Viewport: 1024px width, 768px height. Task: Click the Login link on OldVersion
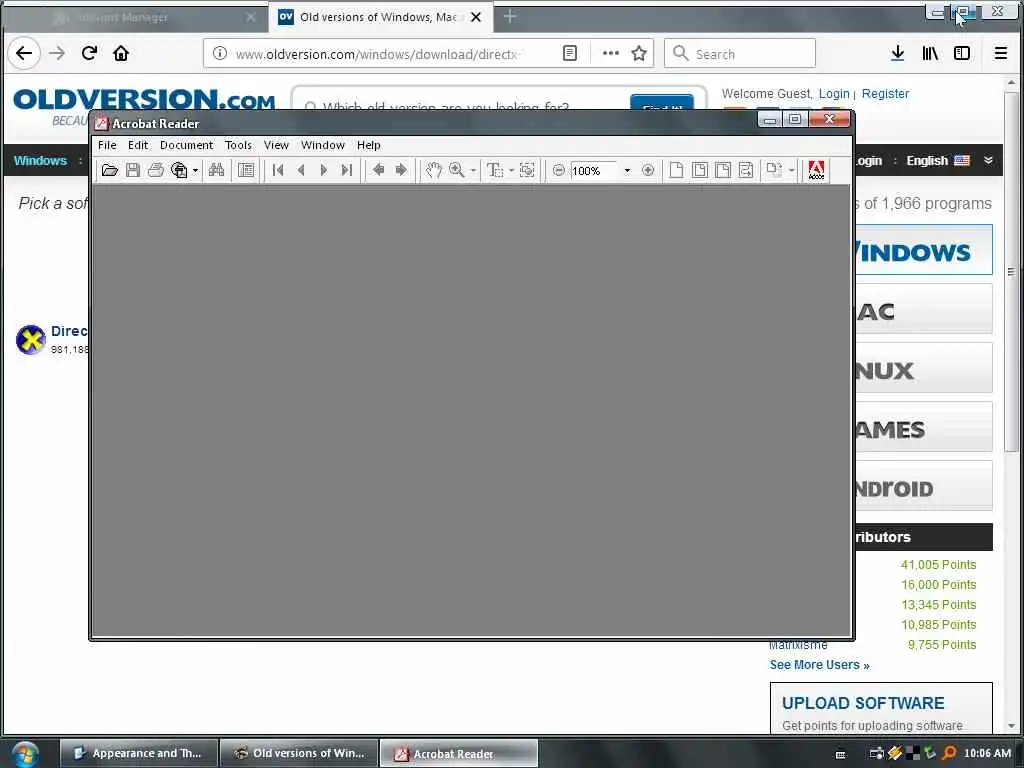click(834, 94)
